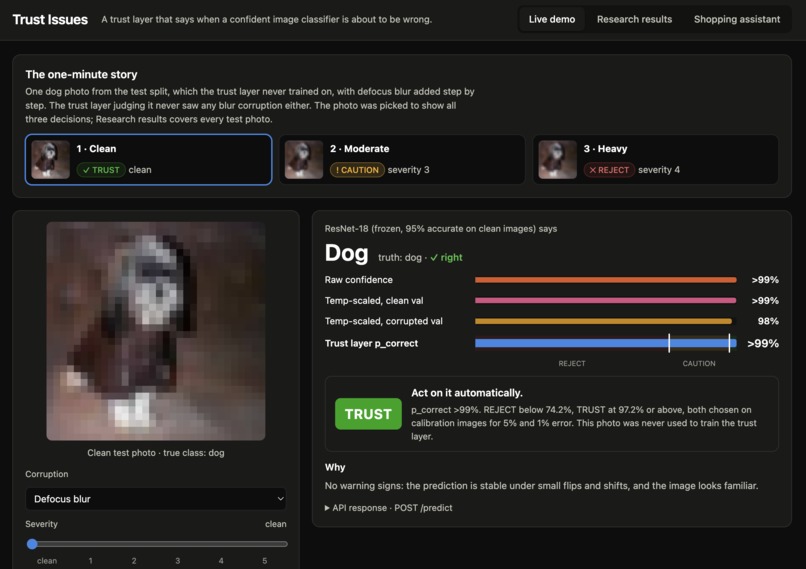Image resolution: width=806 pixels, height=569 pixels.
Task: Click 'Clean test photo · true class: dog' caption
Action: tap(156, 453)
